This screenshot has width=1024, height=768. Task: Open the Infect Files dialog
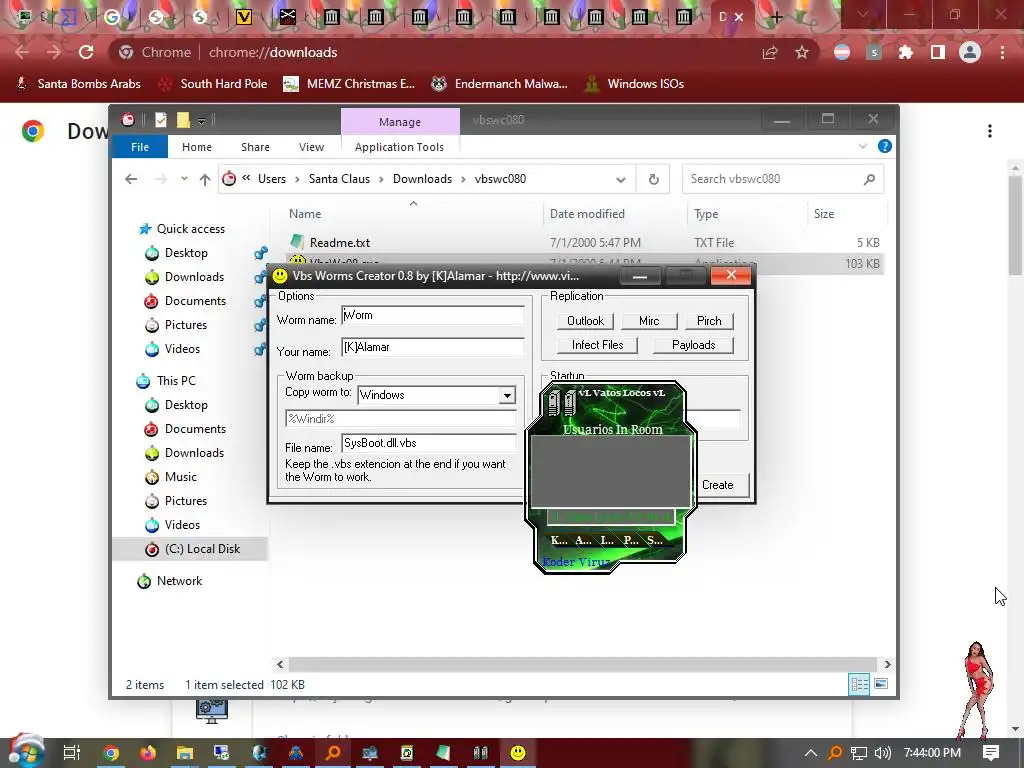(597, 345)
